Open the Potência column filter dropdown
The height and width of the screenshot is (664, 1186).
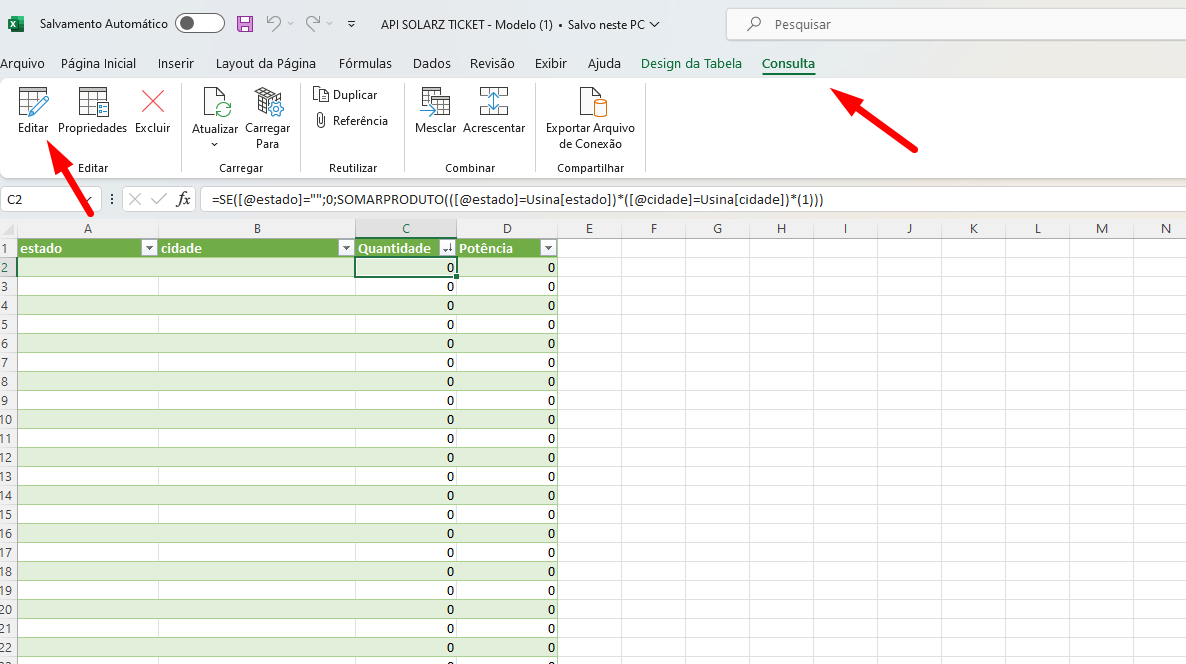[547, 248]
